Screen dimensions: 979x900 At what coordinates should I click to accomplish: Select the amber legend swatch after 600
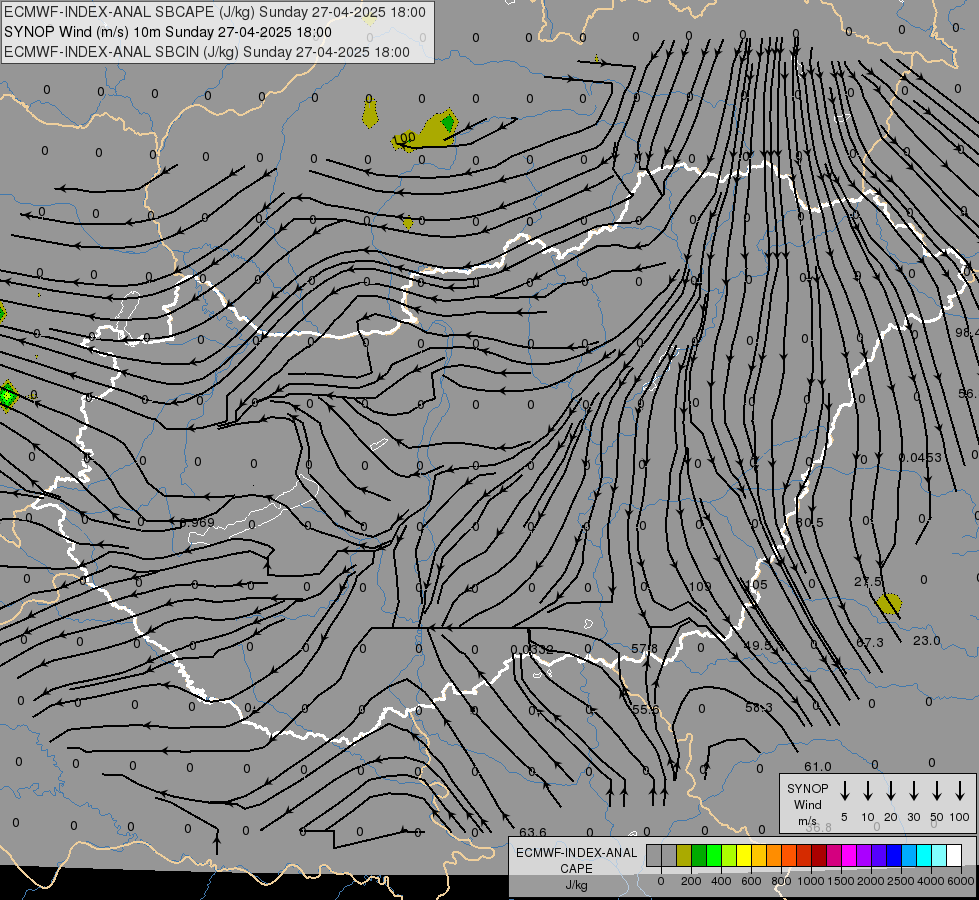[759, 855]
